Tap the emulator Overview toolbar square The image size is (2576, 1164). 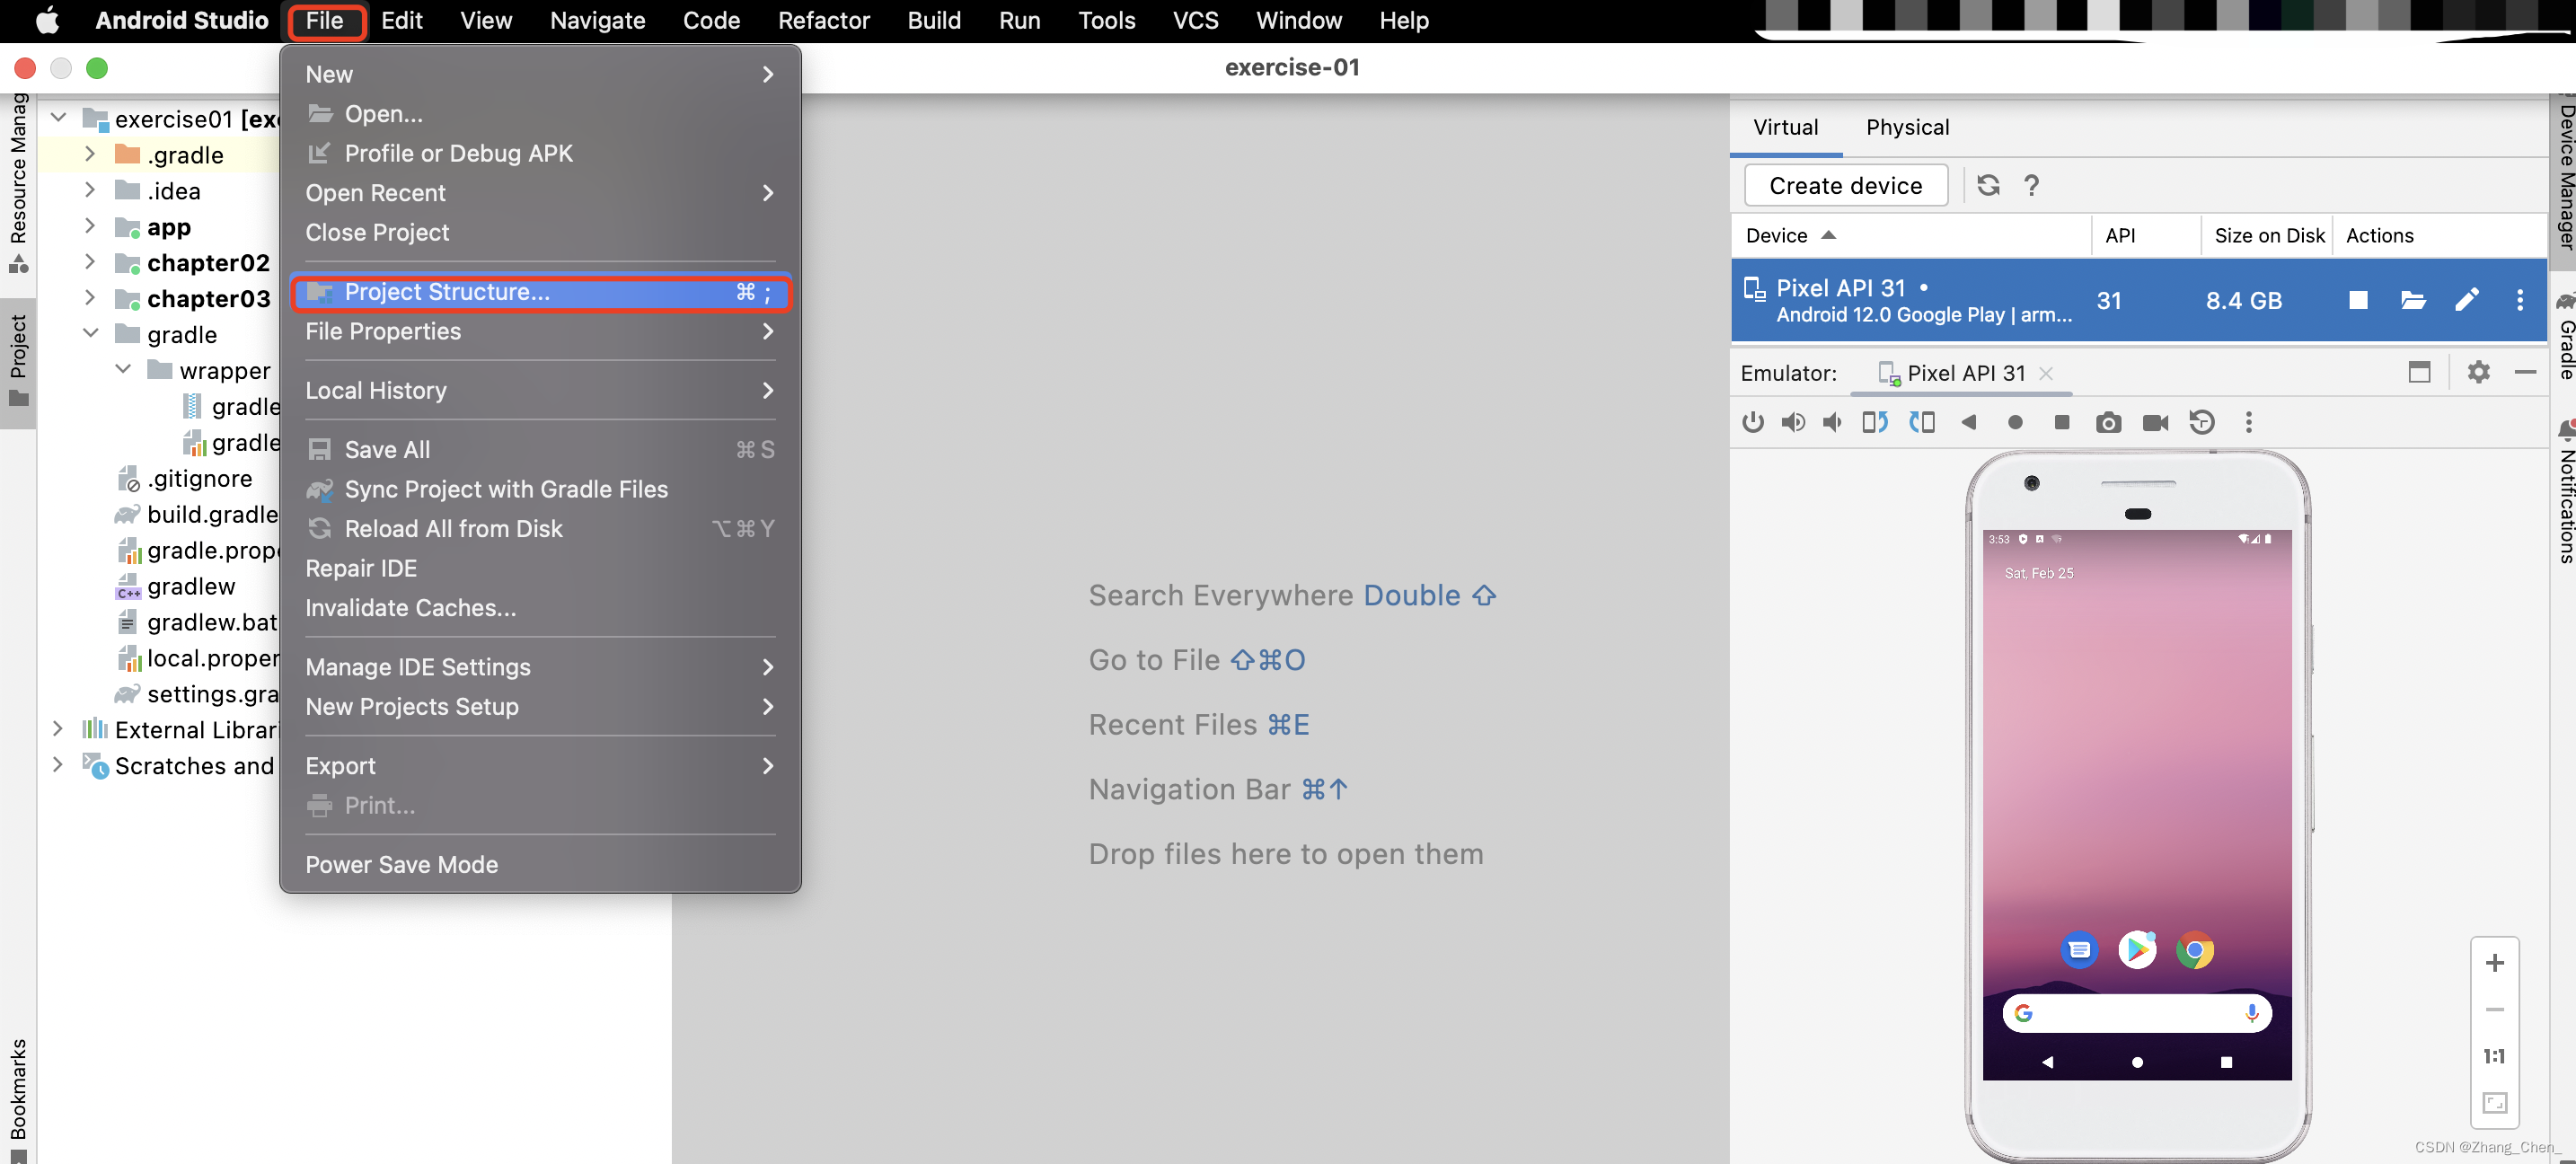click(x=2061, y=423)
